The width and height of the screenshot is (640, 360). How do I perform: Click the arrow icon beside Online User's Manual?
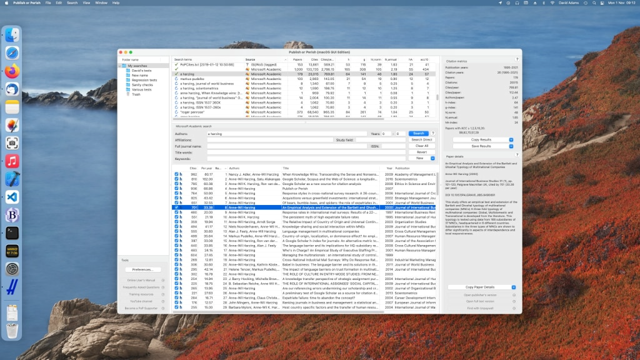tap(163, 280)
